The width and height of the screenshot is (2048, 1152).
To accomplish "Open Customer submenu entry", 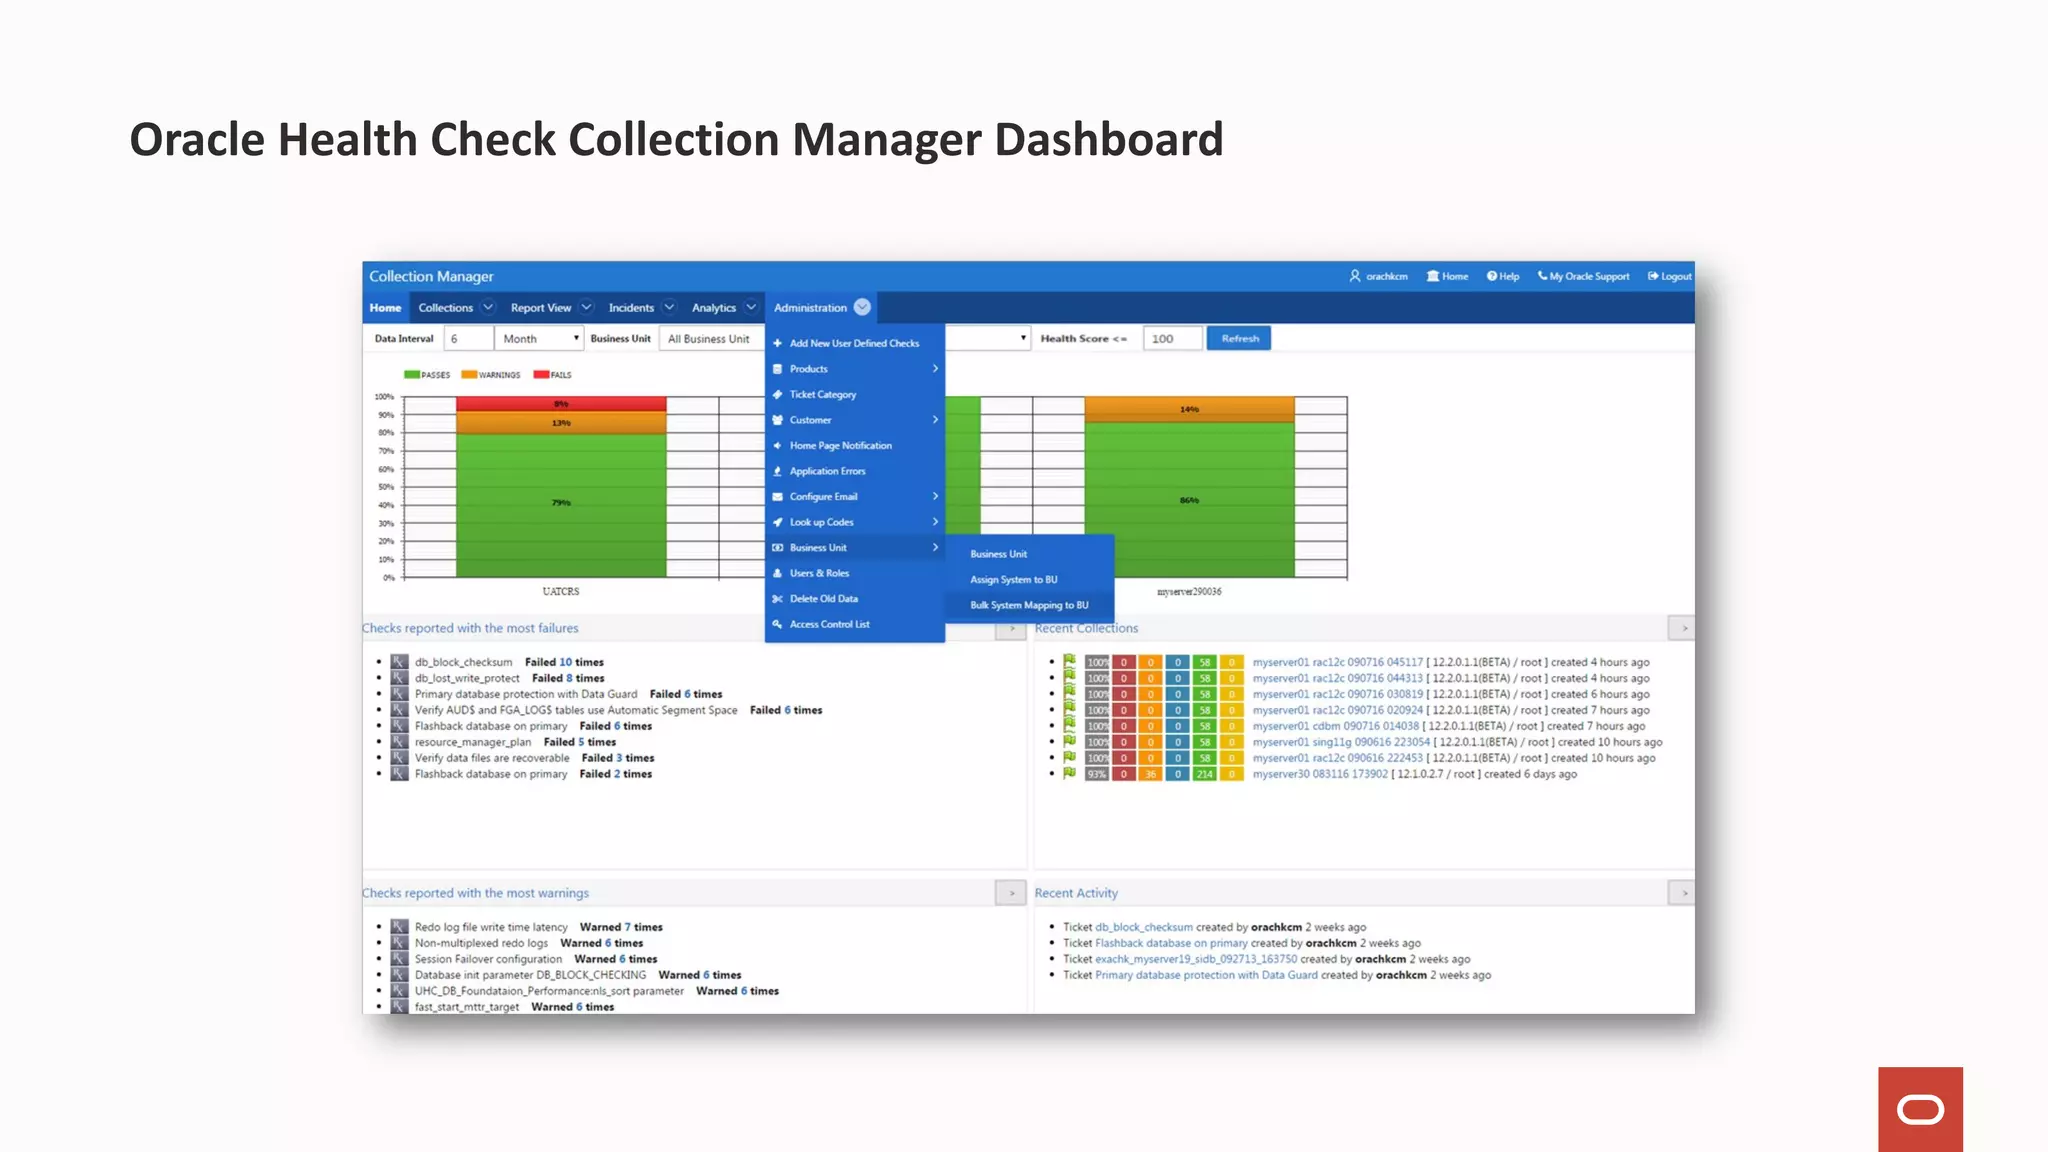I will [854, 420].
